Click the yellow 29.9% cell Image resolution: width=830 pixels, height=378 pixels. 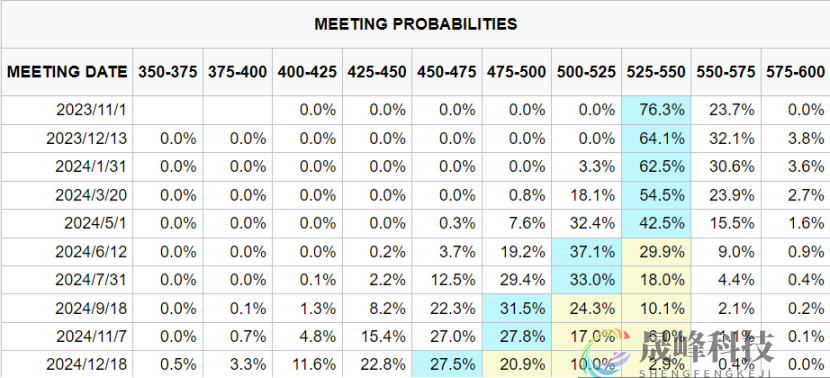656,251
